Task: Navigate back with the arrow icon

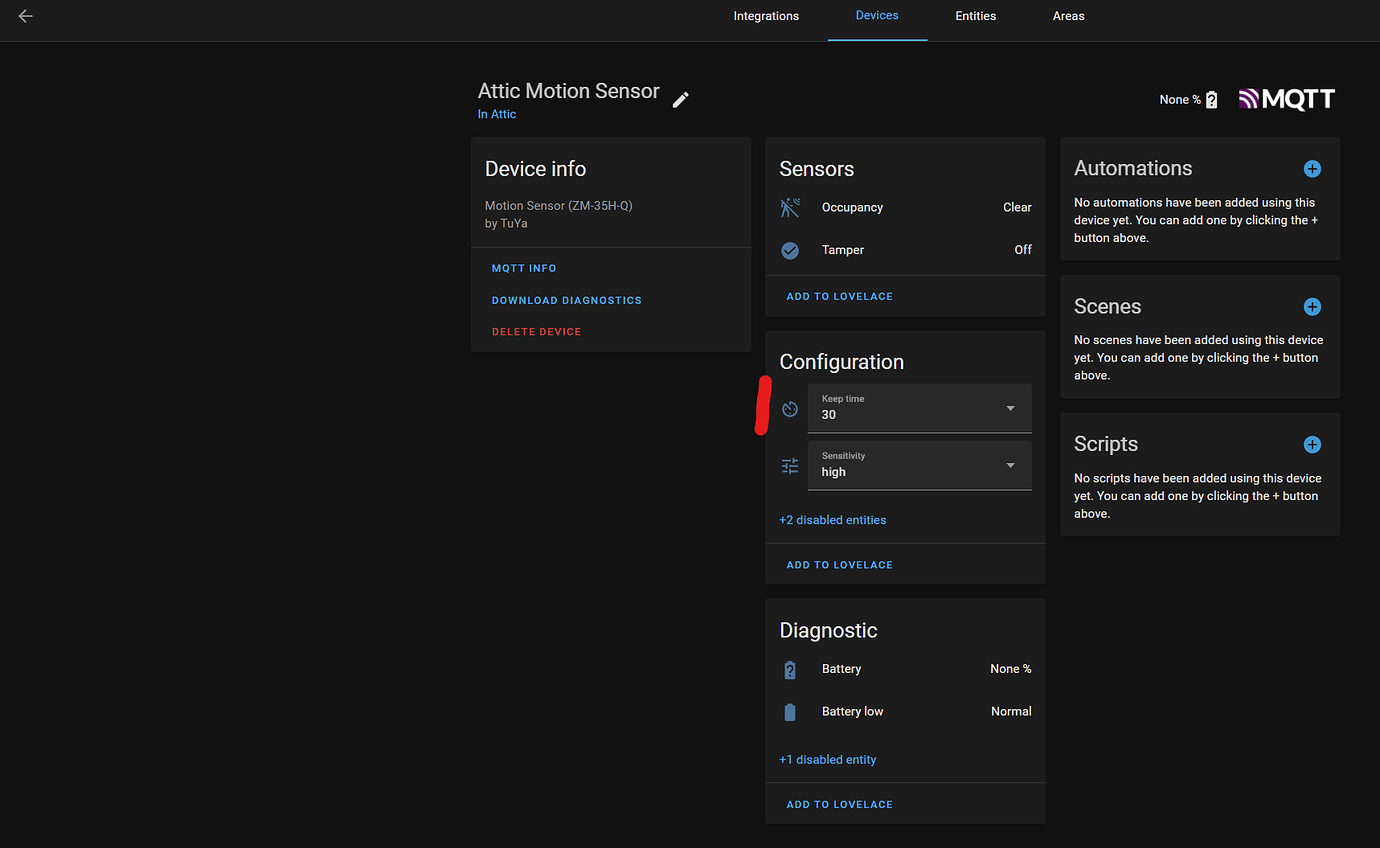Action: tap(26, 15)
